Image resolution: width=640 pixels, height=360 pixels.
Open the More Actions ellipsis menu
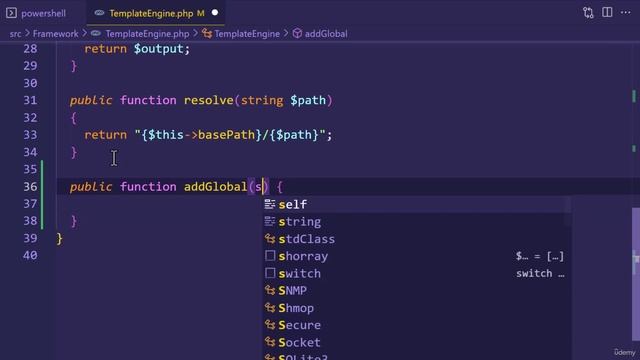[x=625, y=13]
